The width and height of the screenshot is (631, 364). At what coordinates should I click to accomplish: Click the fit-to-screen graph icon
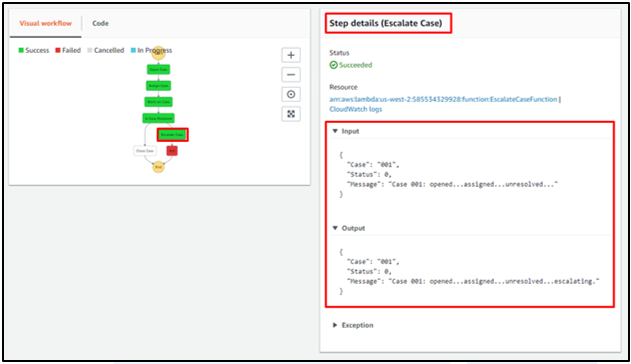click(x=291, y=114)
